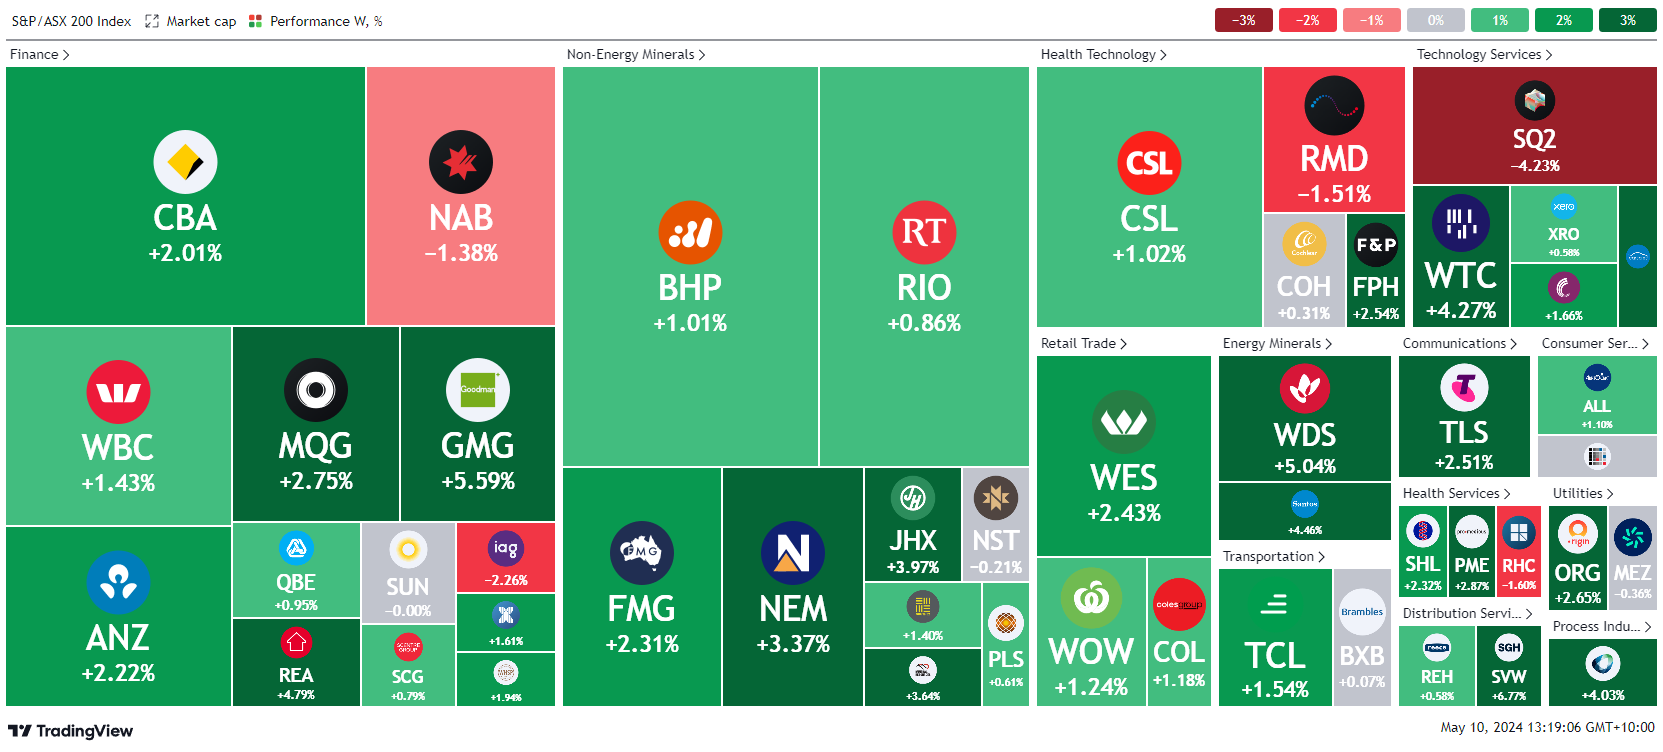Click the Woolworths WOW logo icon
The image size is (1663, 752).
click(1091, 600)
